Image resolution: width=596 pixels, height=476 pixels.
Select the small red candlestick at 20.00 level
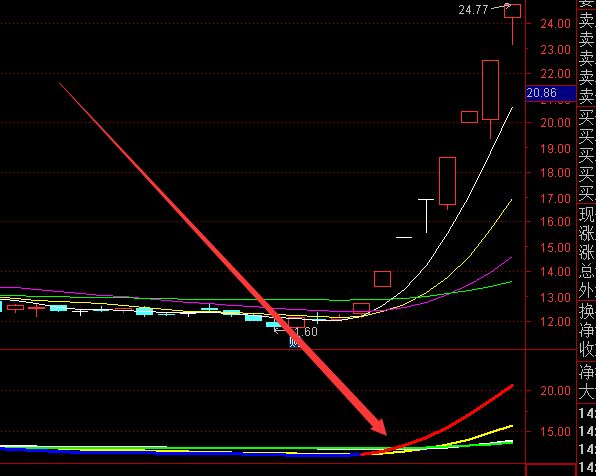469,117
